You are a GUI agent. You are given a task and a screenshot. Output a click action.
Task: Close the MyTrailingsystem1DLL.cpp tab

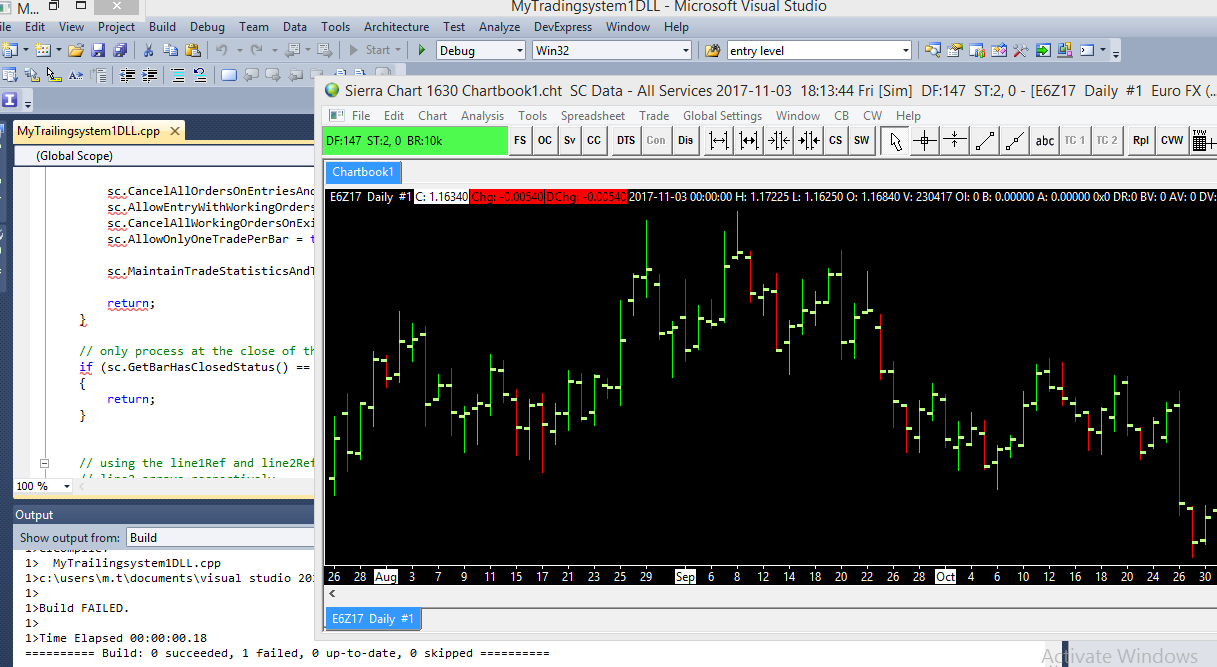174,131
